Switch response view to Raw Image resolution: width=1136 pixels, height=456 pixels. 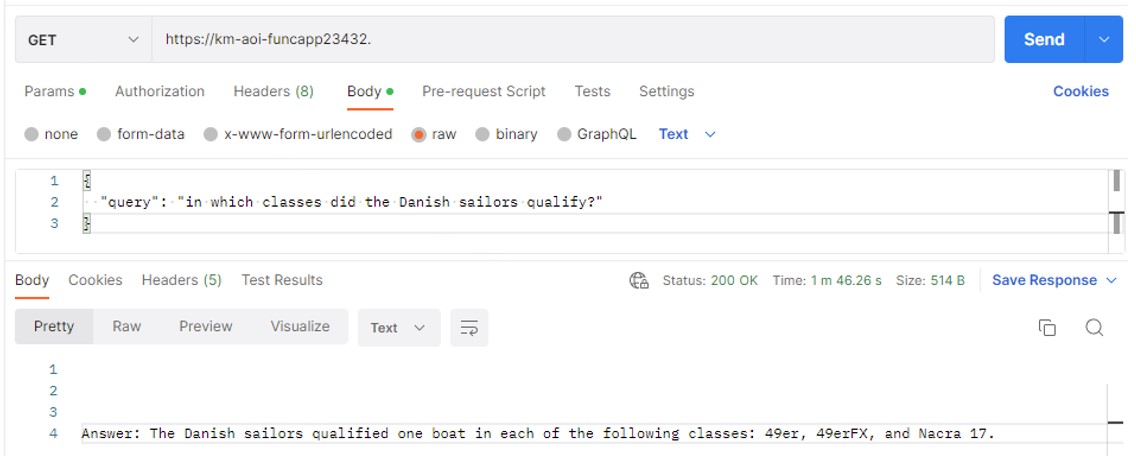click(126, 326)
